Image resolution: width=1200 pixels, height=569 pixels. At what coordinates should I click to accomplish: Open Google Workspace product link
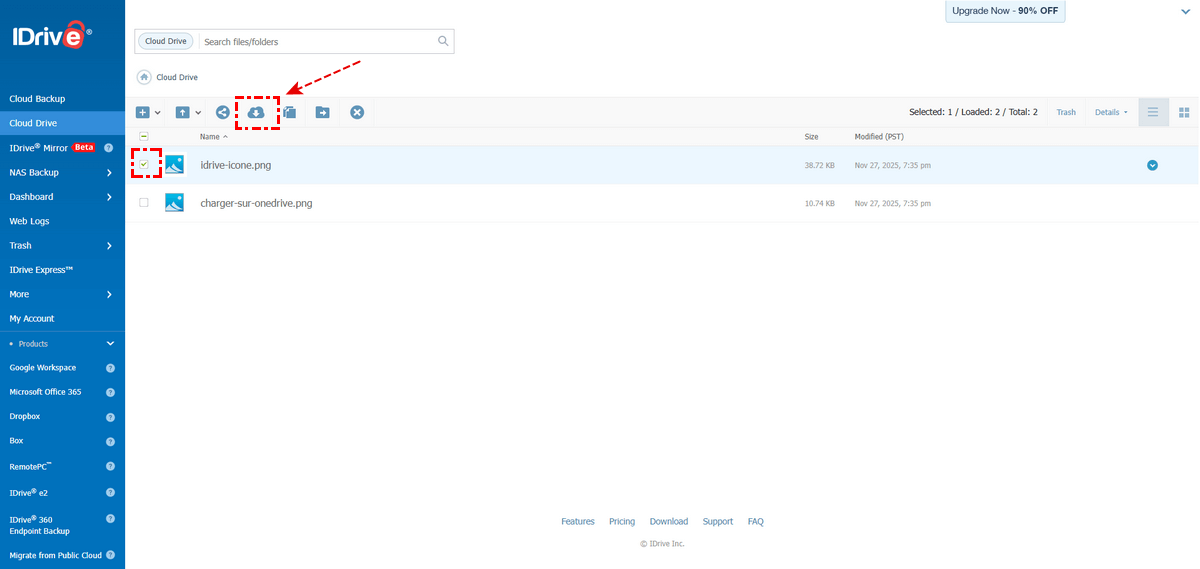coord(43,368)
